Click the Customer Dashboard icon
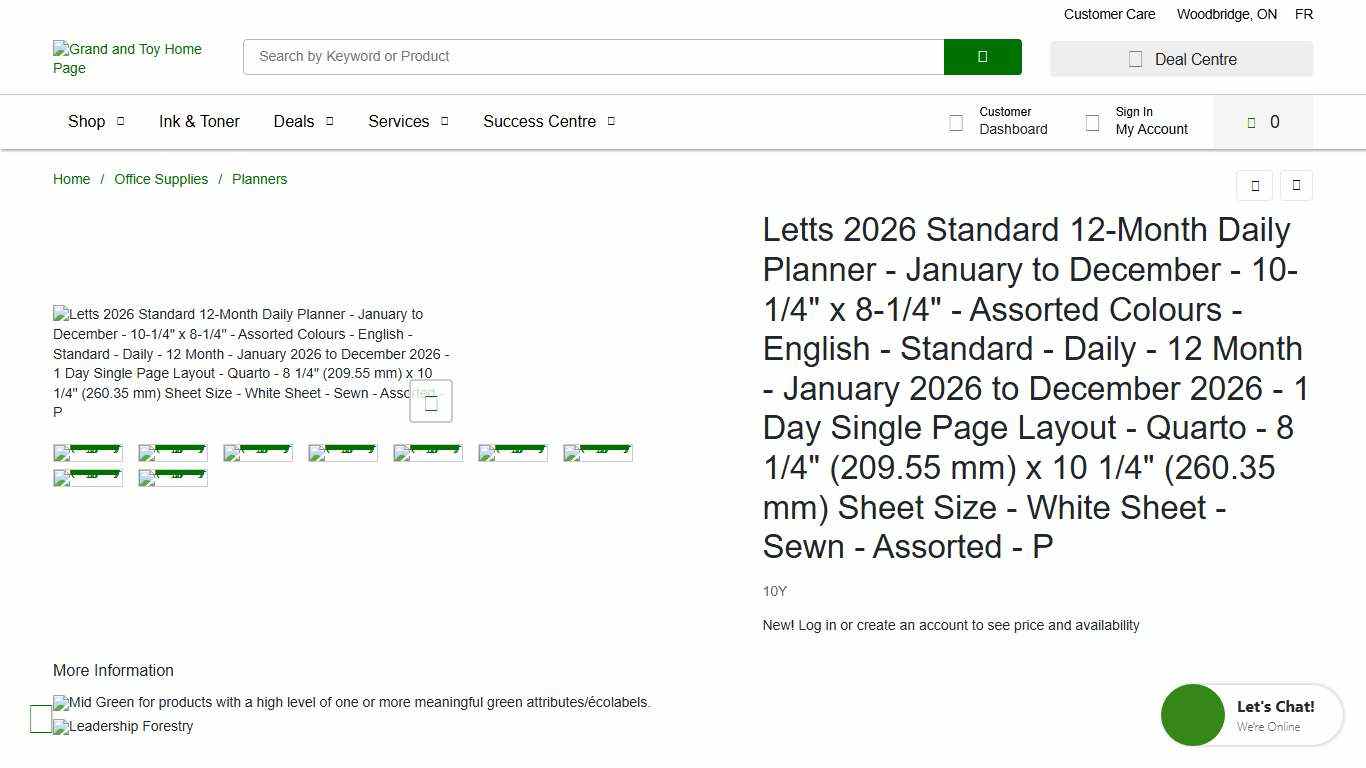This screenshot has width=1366, height=768. tap(956, 122)
